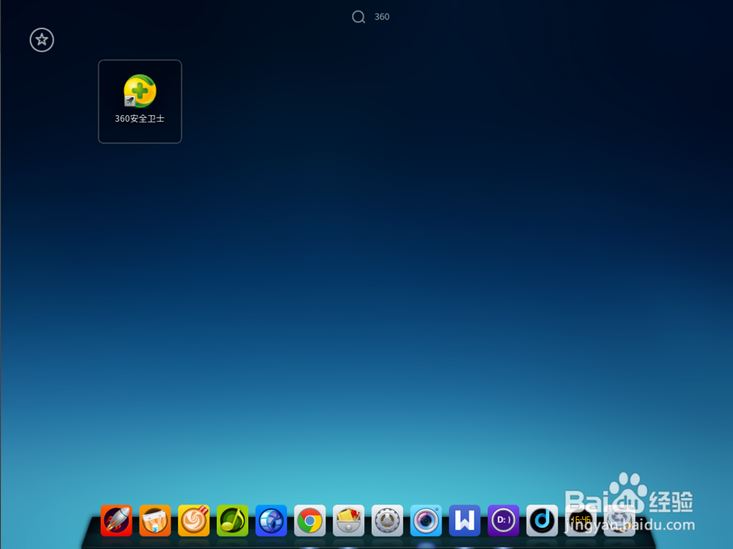Image resolution: width=733 pixels, height=549 pixels.
Task: Open the gear system settings icon
Action: tap(387, 520)
